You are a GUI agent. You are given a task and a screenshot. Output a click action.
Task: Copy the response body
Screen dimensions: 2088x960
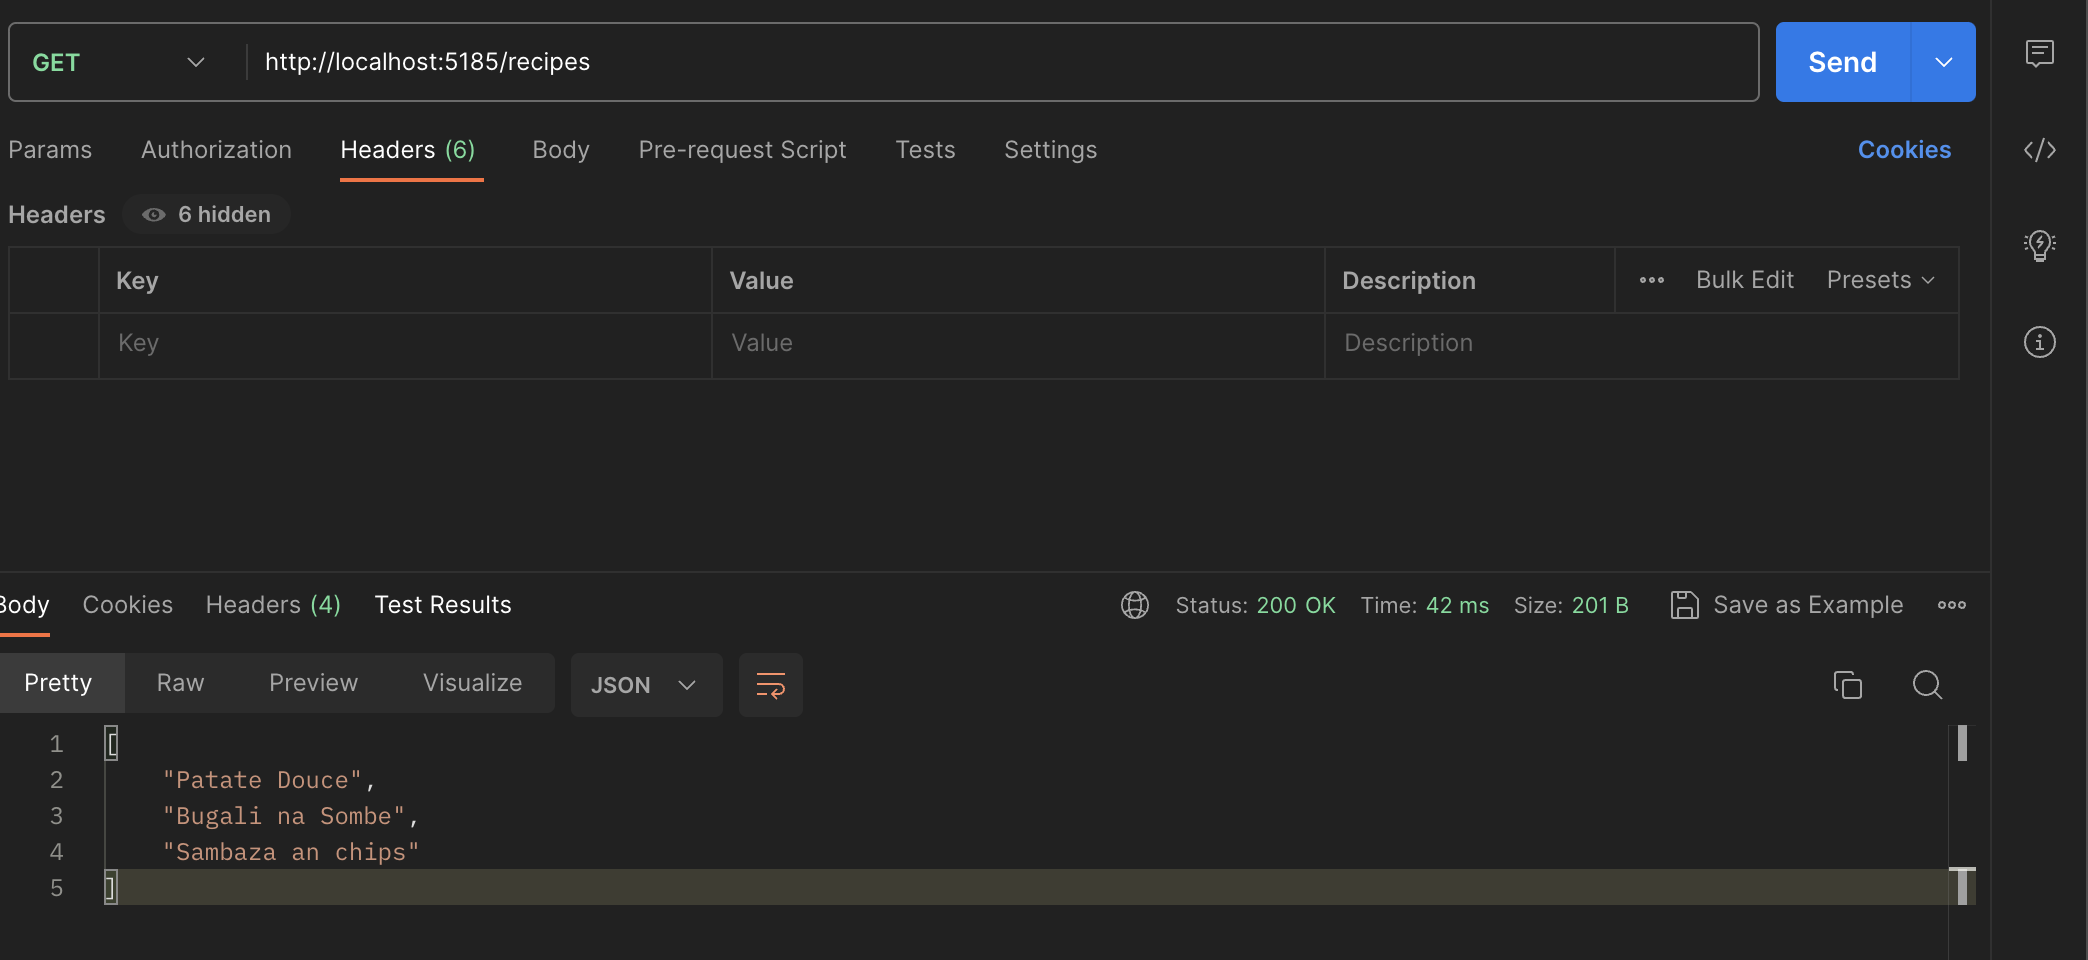(x=1847, y=685)
